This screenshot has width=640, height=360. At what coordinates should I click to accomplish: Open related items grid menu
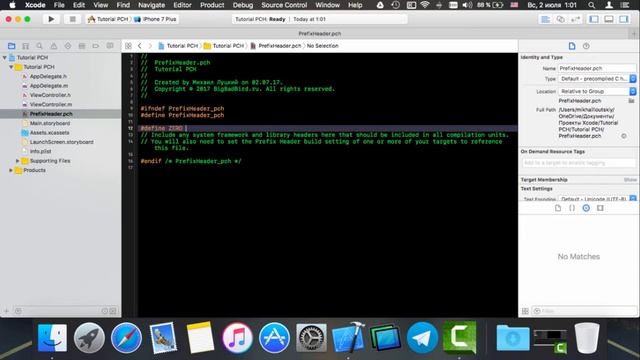click(128, 46)
